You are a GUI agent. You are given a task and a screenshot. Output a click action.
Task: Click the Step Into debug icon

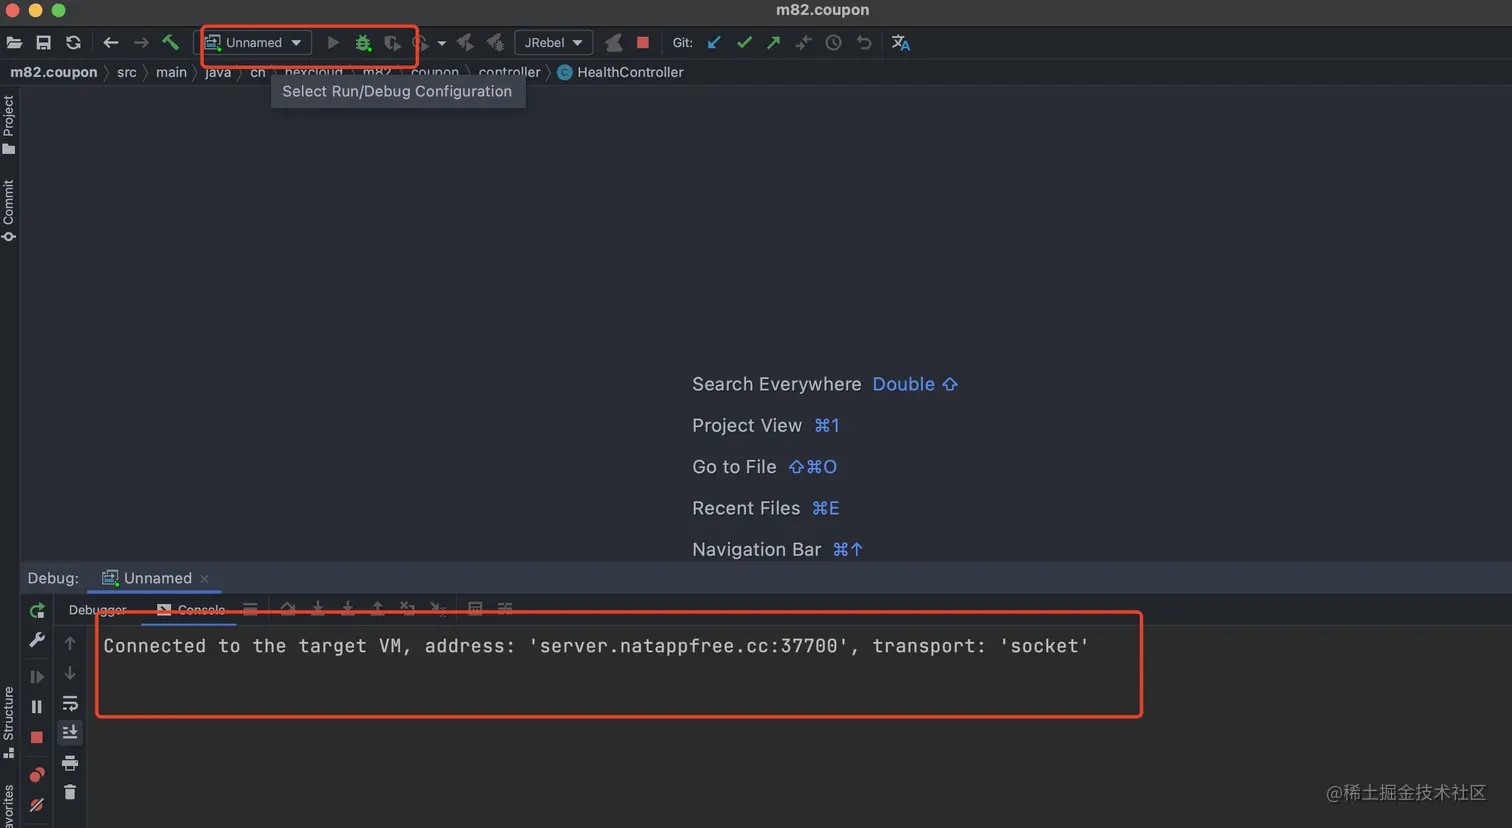pos(318,609)
